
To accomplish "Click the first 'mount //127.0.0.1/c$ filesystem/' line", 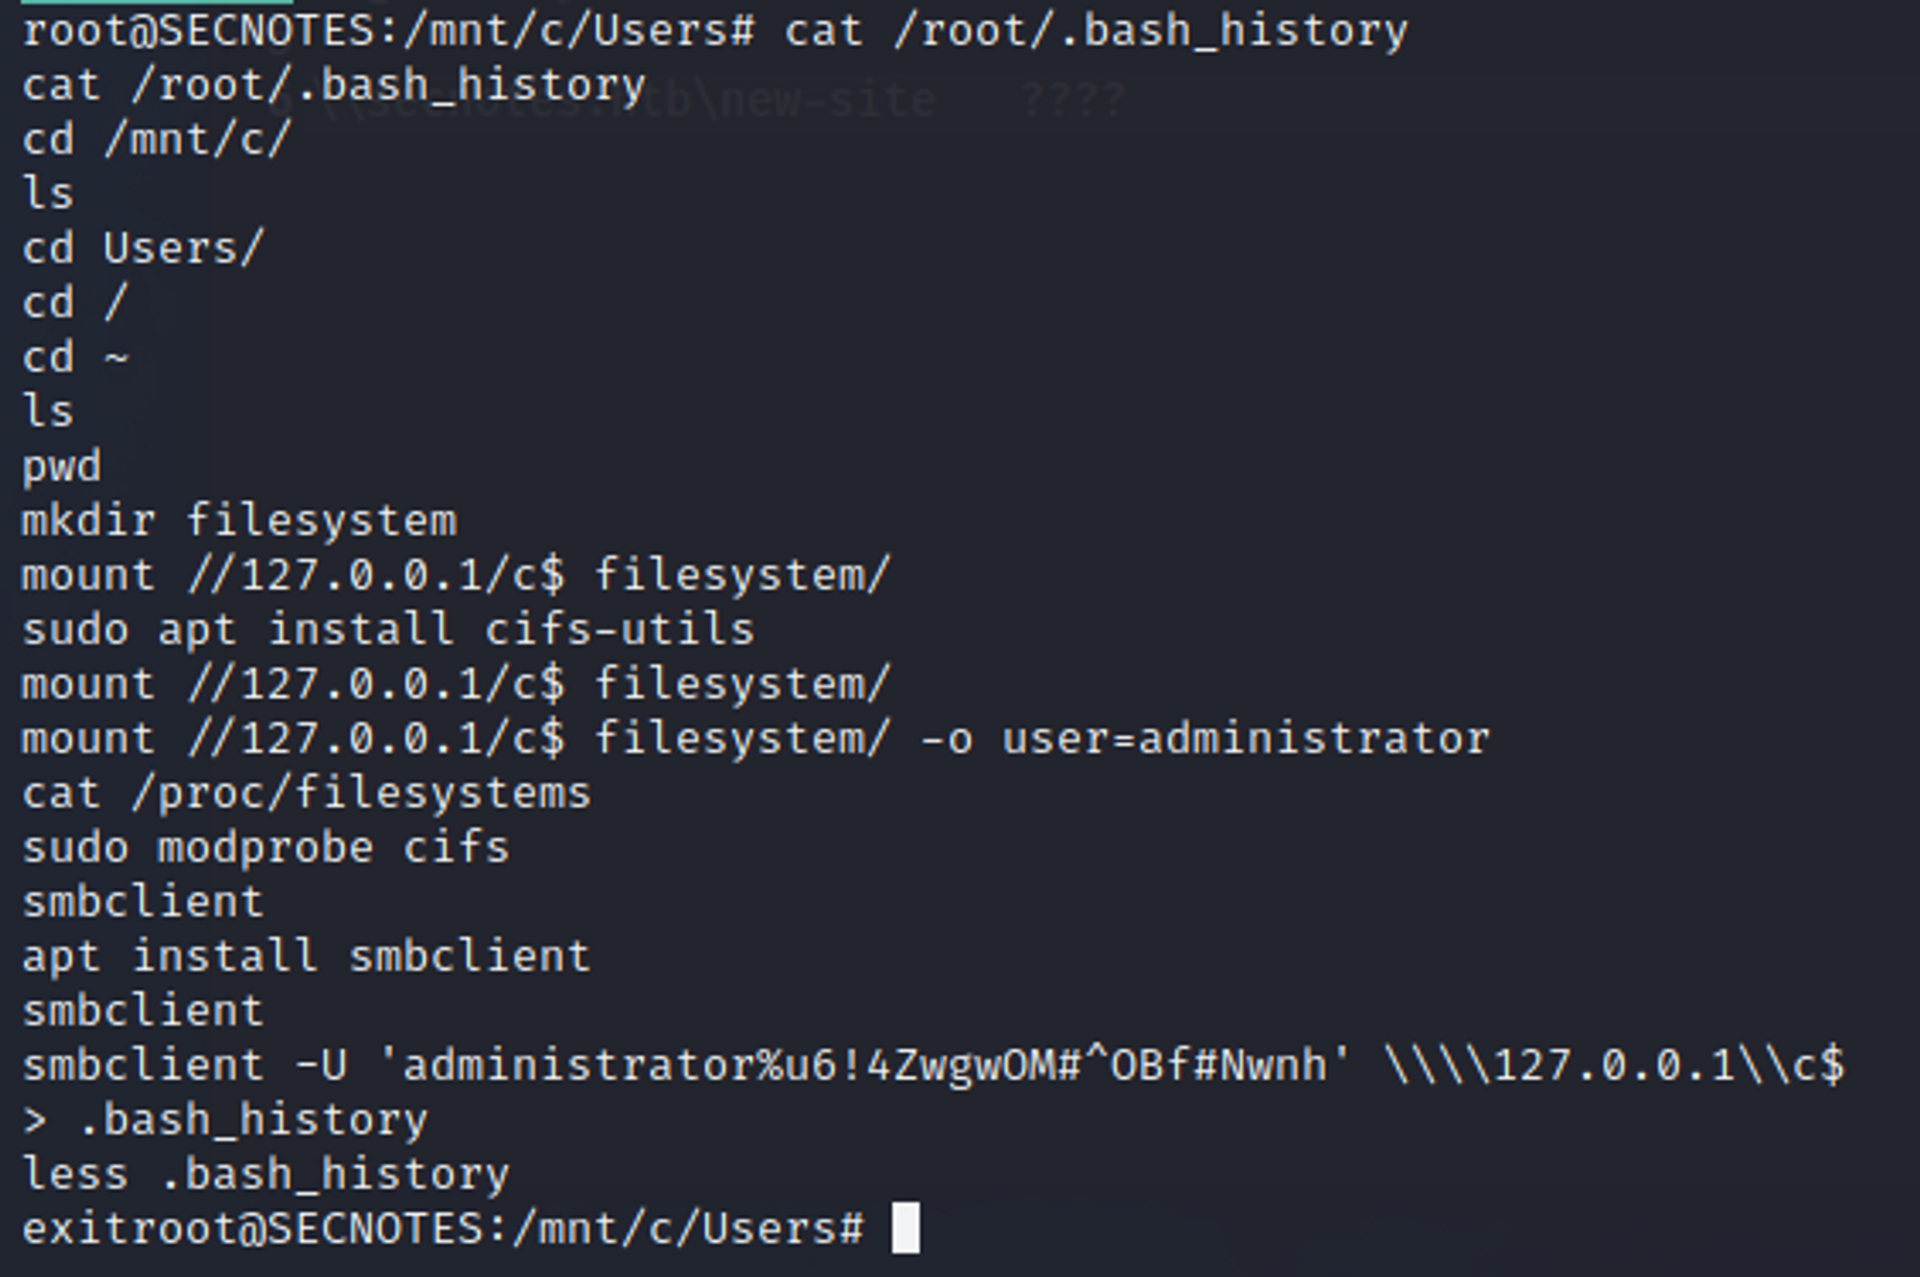I will coord(456,576).
